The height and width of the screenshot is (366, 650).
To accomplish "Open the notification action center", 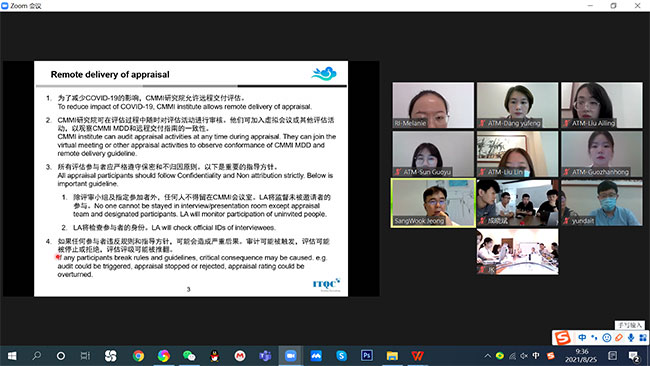I will (x=633, y=356).
